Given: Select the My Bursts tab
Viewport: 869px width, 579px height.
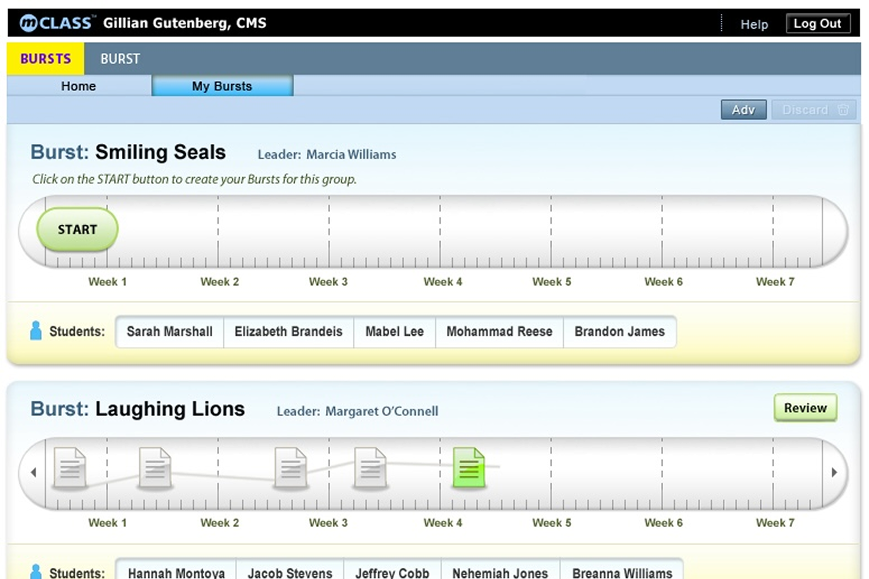Looking at the screenshot, I should (x=222, y=86).
